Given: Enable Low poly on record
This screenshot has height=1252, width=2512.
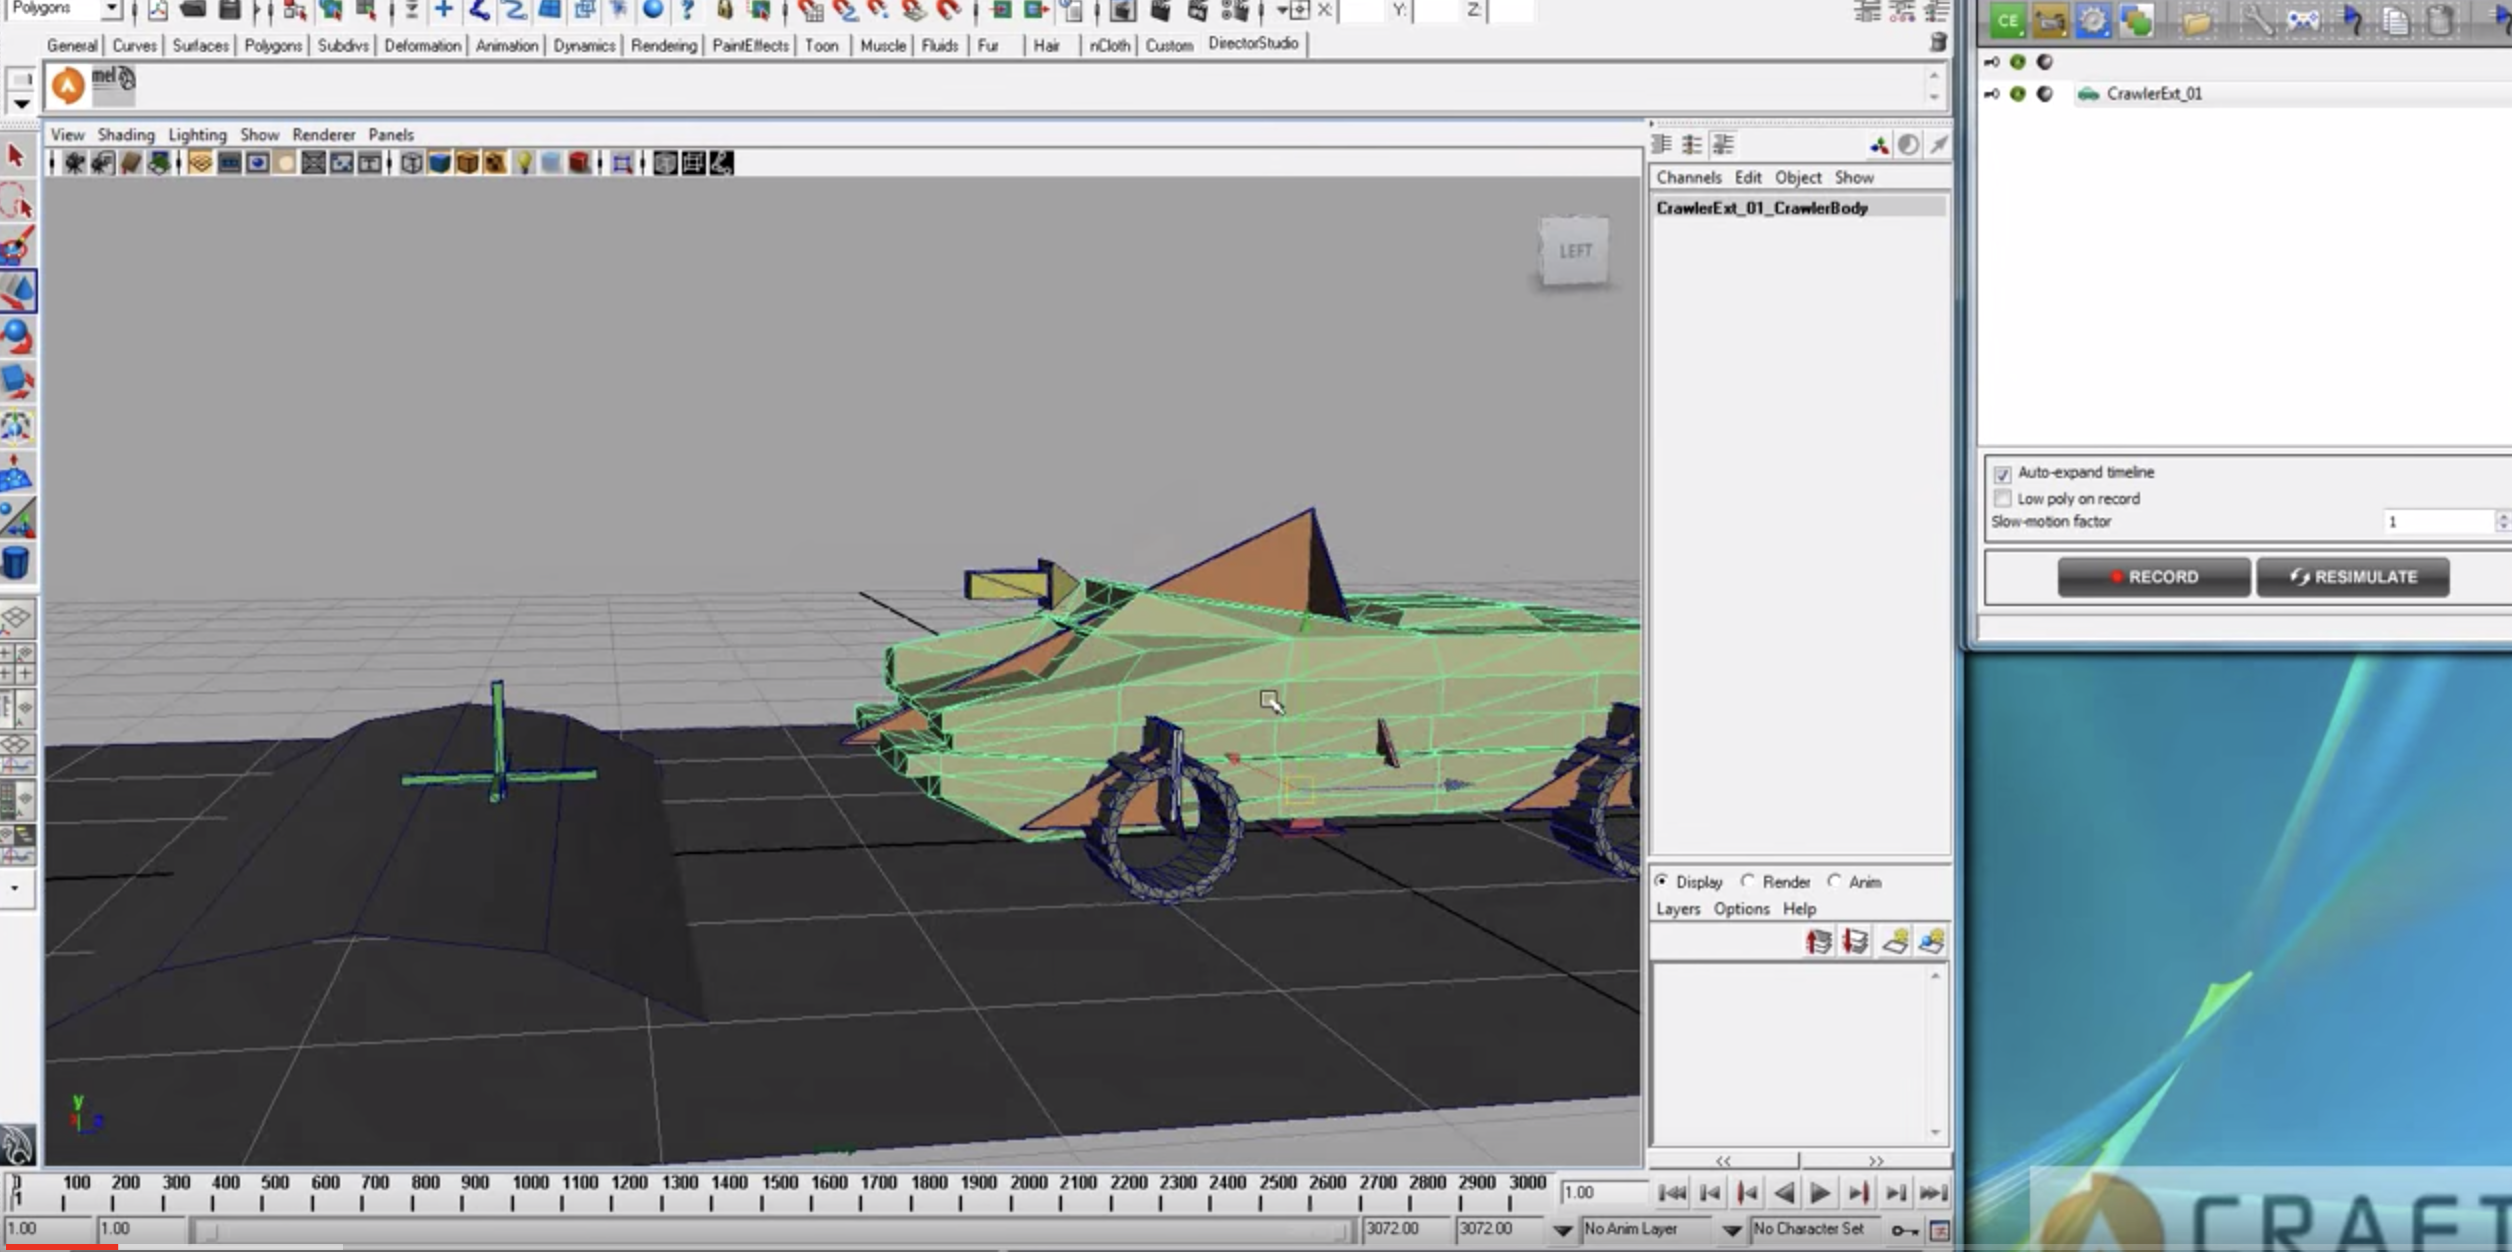Looking at the screenshot, I should coord(2003,498).
